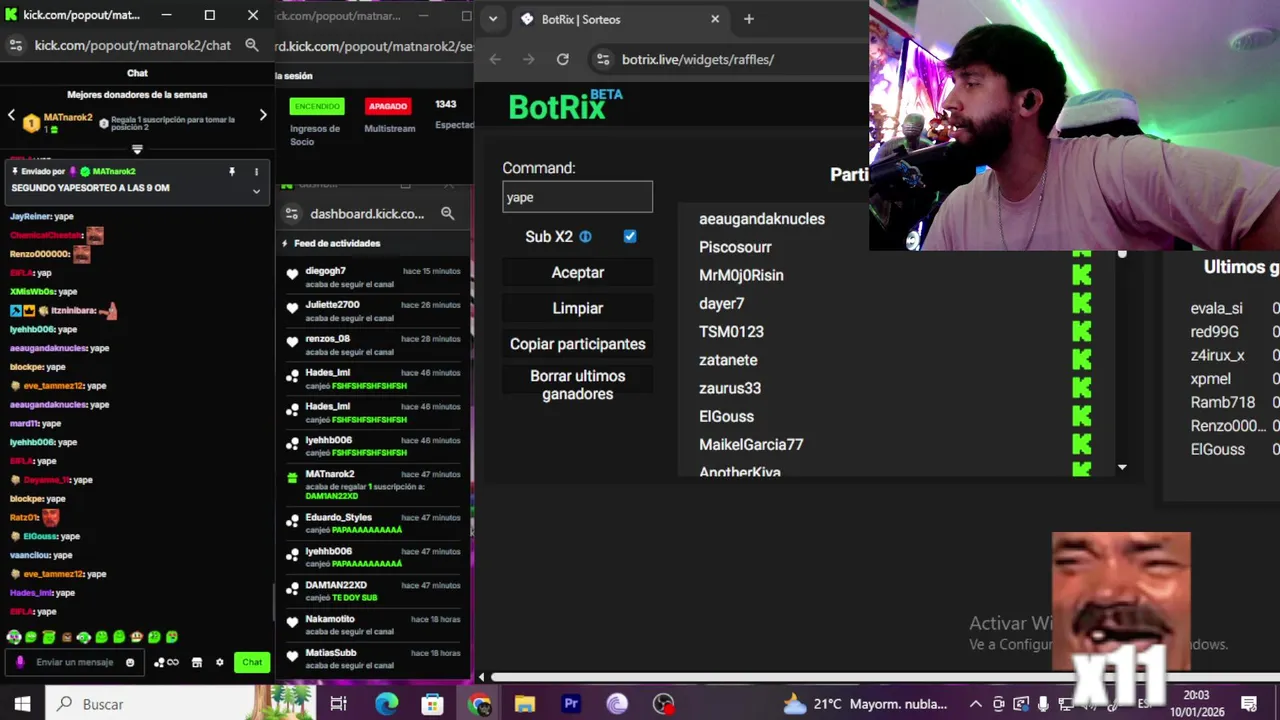Click Borrar ultimos ganadores button
1280x720 pixels.
click(x=578, y=385)
